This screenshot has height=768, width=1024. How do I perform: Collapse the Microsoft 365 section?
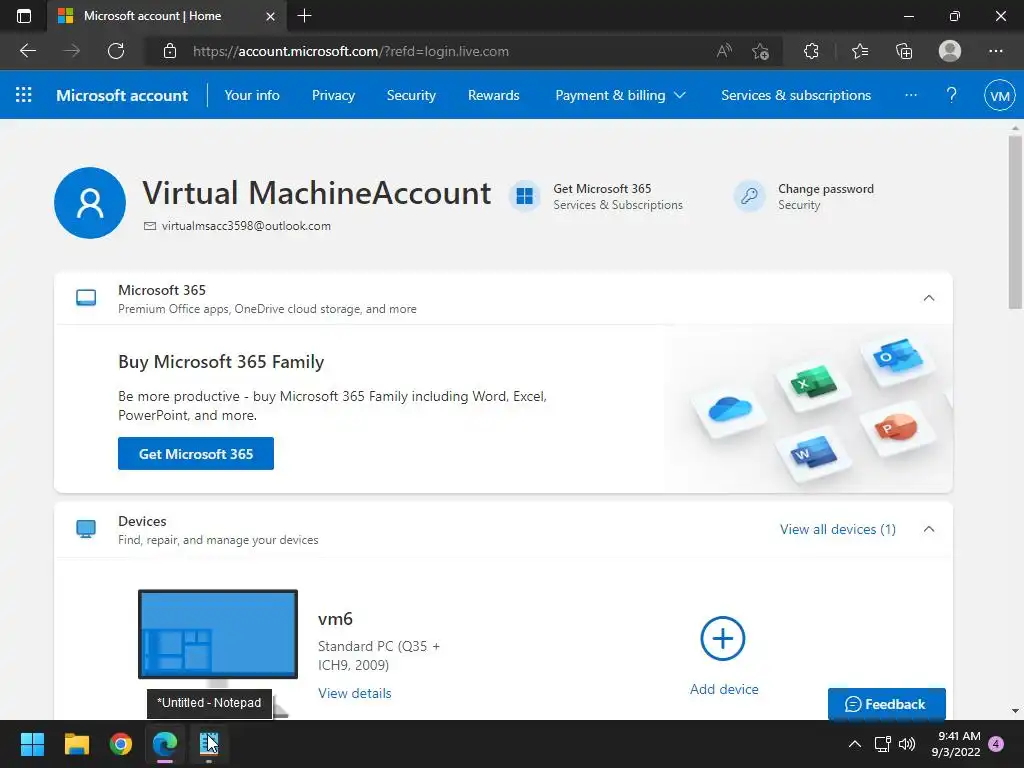coord(929,298)
